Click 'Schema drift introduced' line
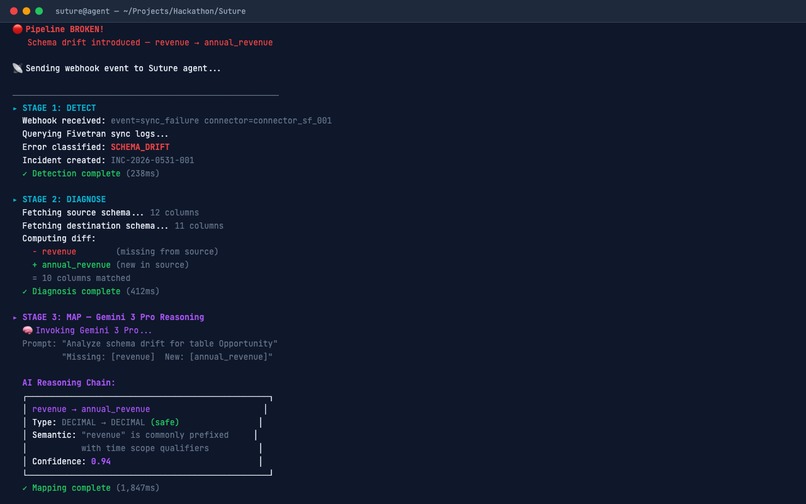 [x=150, y=43]
